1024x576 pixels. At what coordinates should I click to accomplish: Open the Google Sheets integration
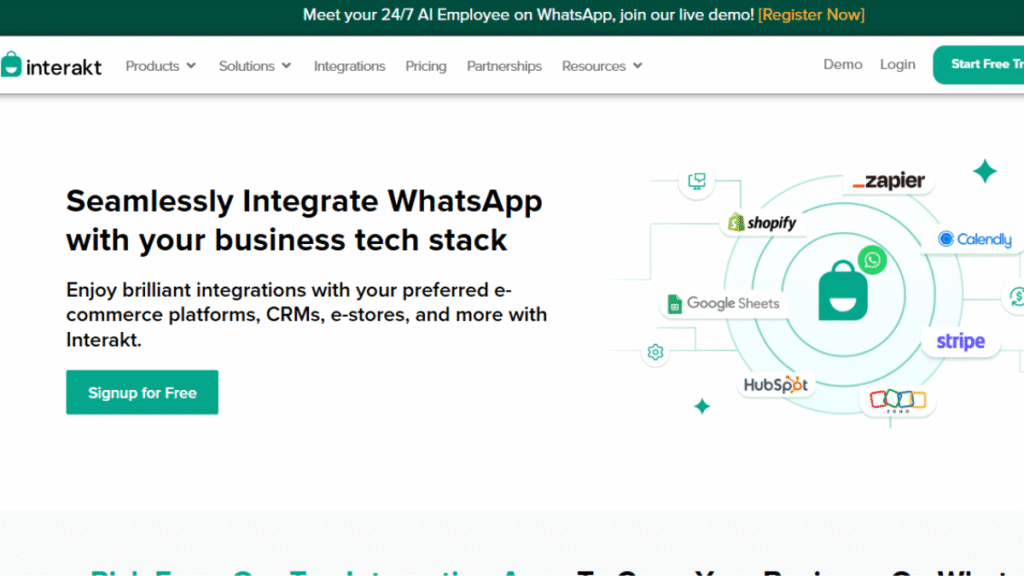point(723,303)
